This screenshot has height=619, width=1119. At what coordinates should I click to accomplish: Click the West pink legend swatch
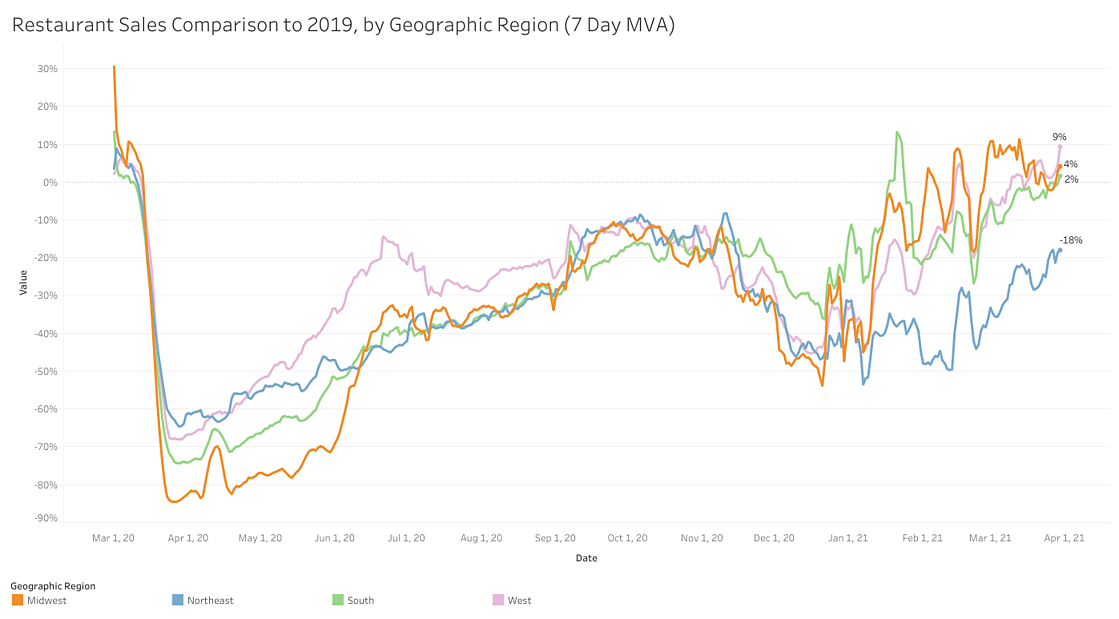(497, 600)
